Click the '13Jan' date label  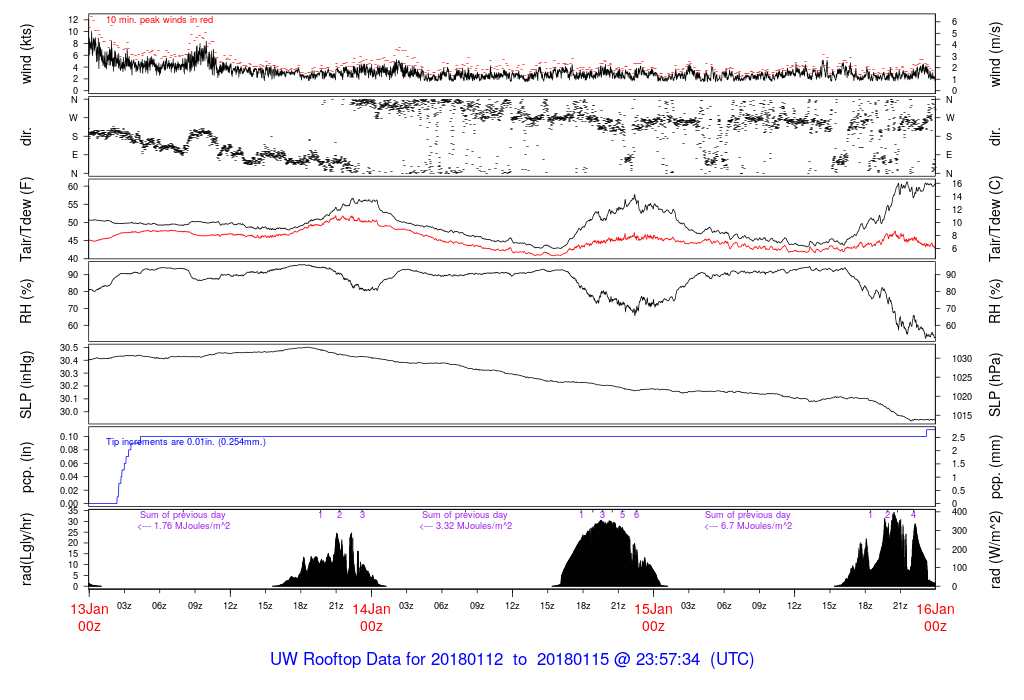(89, 609)
